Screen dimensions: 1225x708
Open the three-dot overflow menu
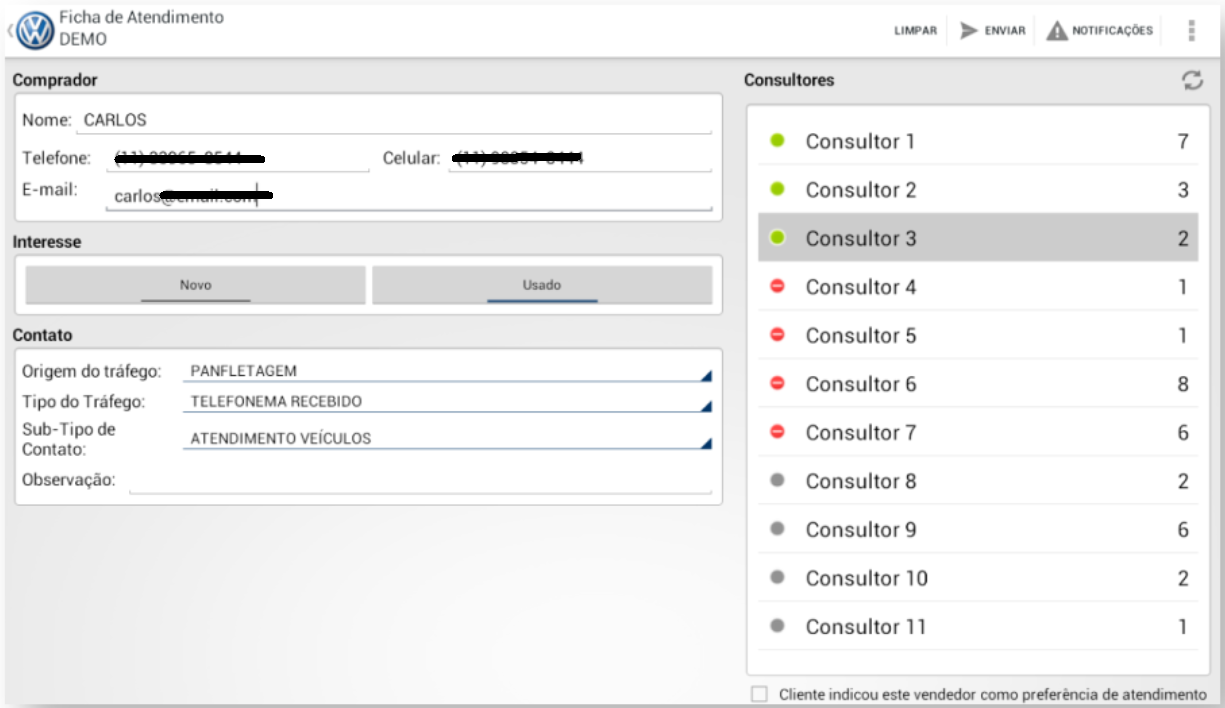pos(1191,31)
